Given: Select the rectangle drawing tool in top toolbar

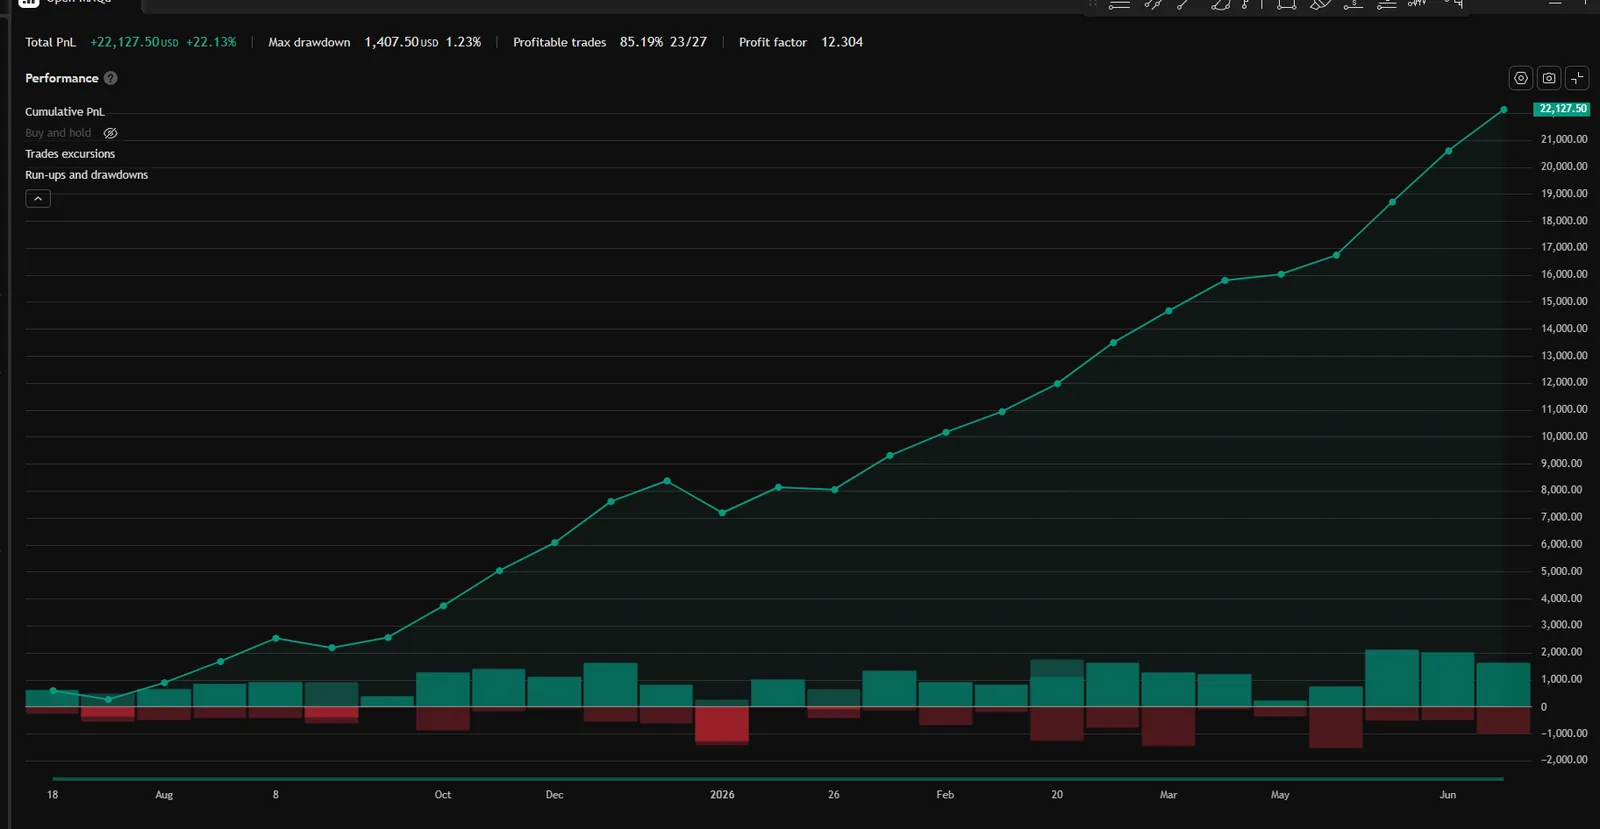Looking at the screenshot, I should 1287,5.
